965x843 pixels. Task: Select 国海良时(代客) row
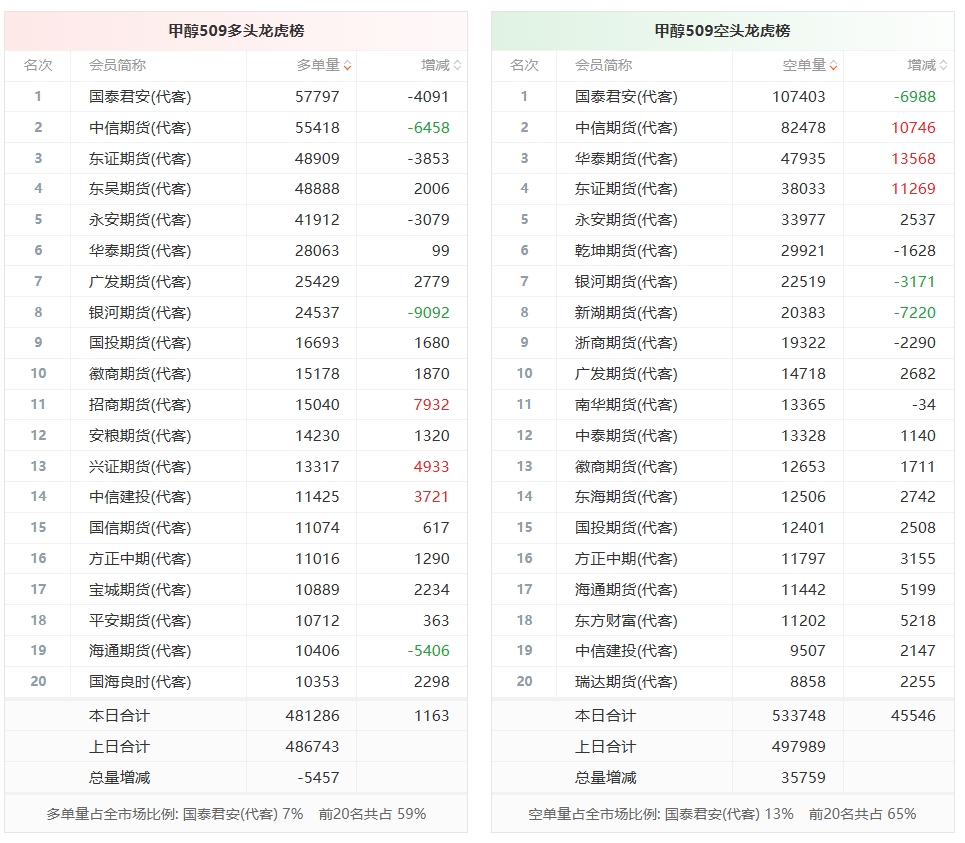tap(236, 681)
